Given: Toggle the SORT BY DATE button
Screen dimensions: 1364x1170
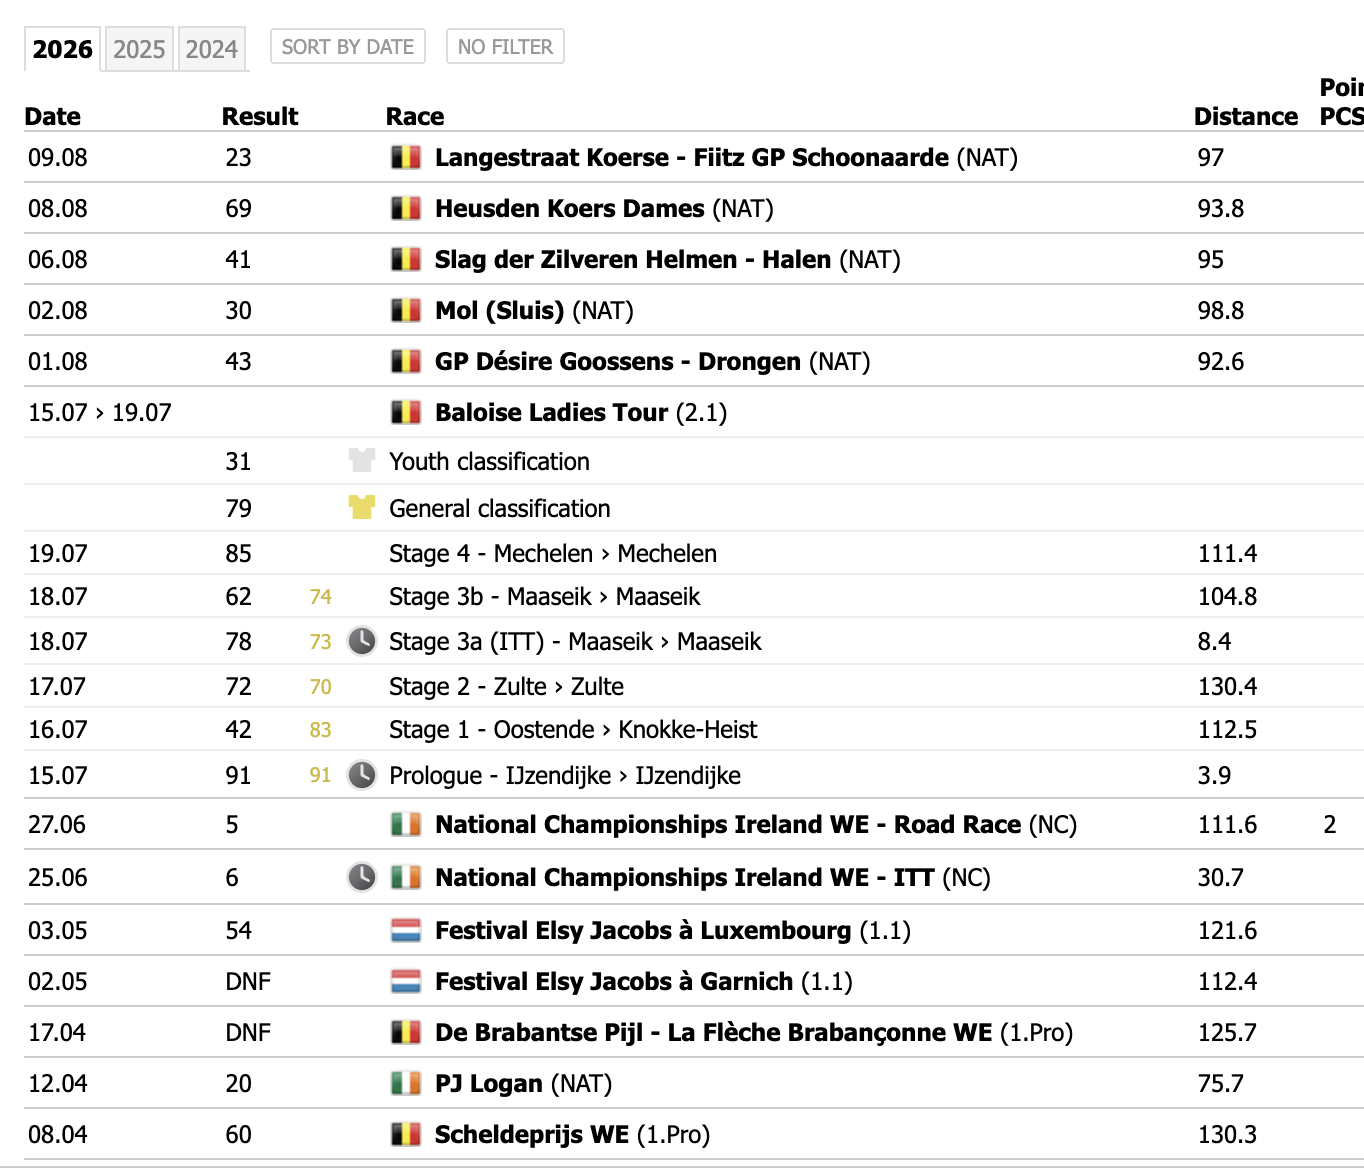Looking at the screenshot, I should 348,47.
